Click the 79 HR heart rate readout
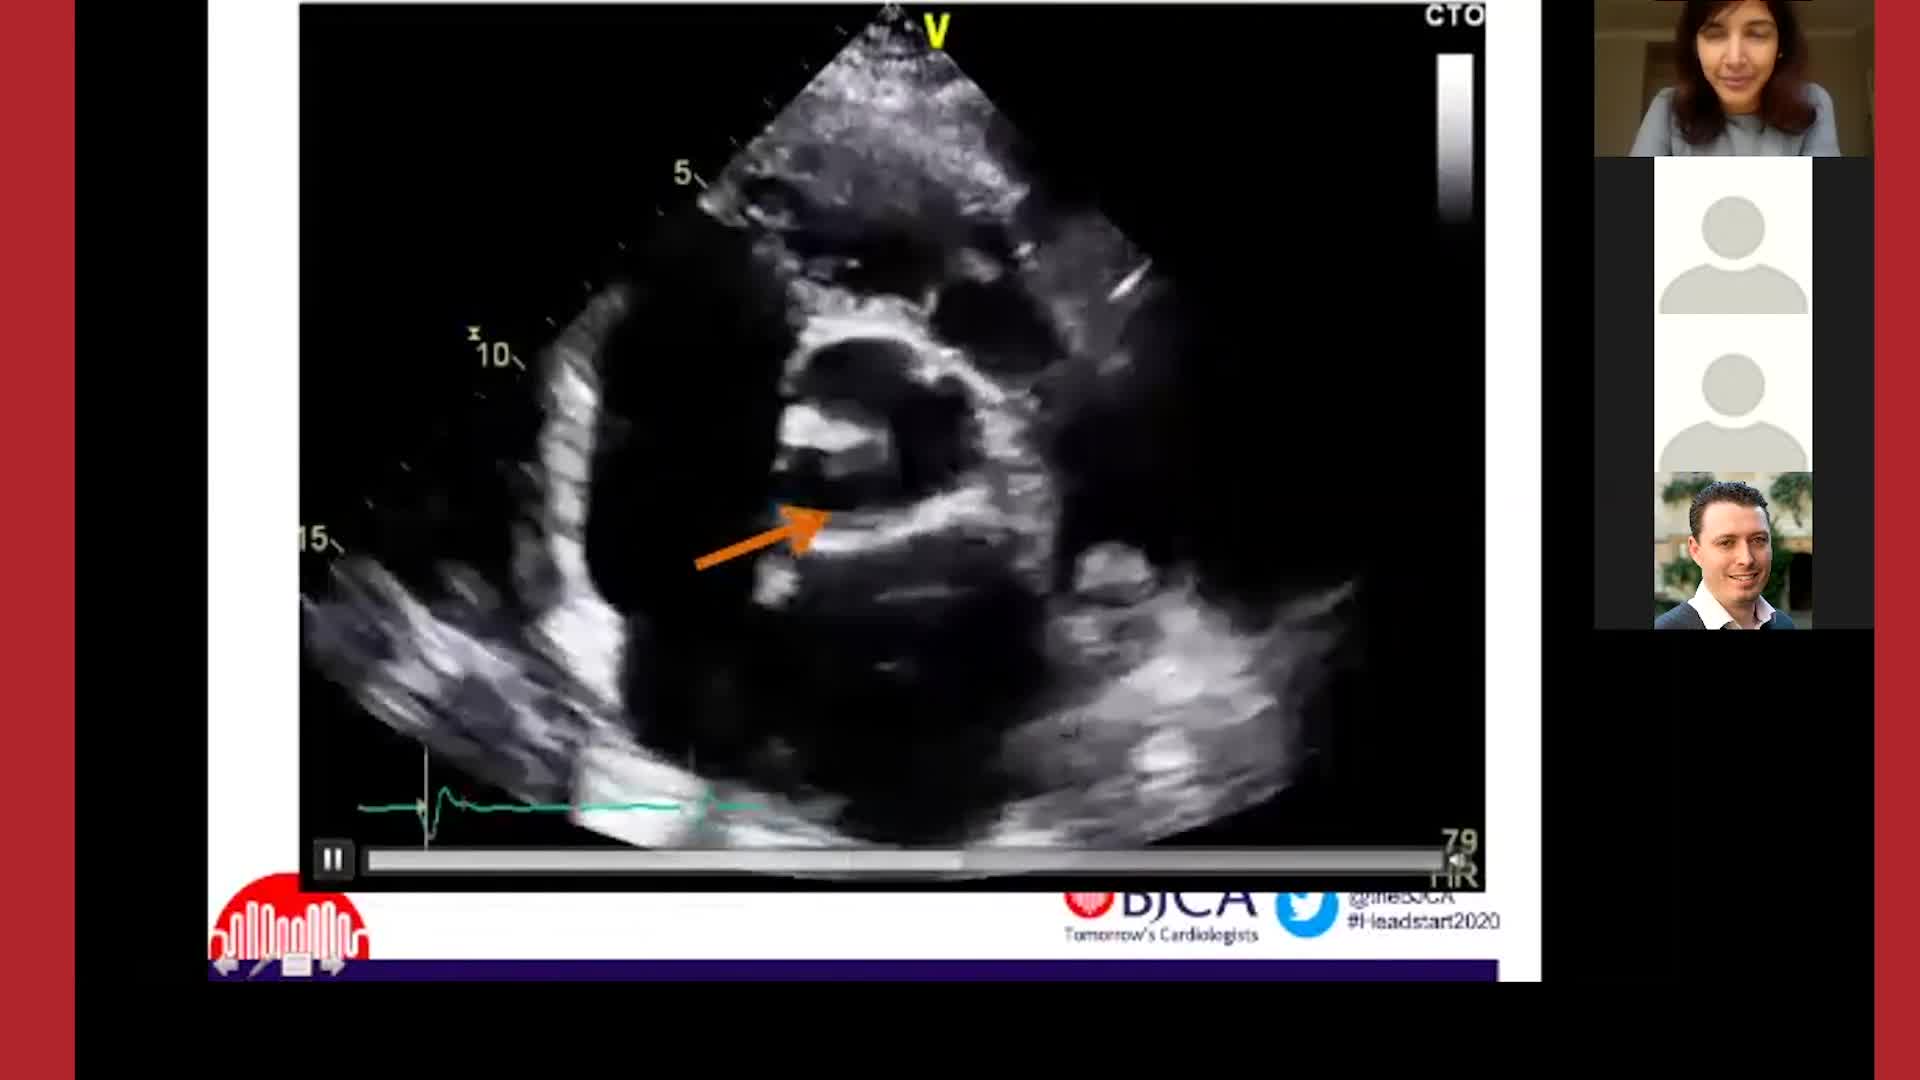 (1459, 858)
